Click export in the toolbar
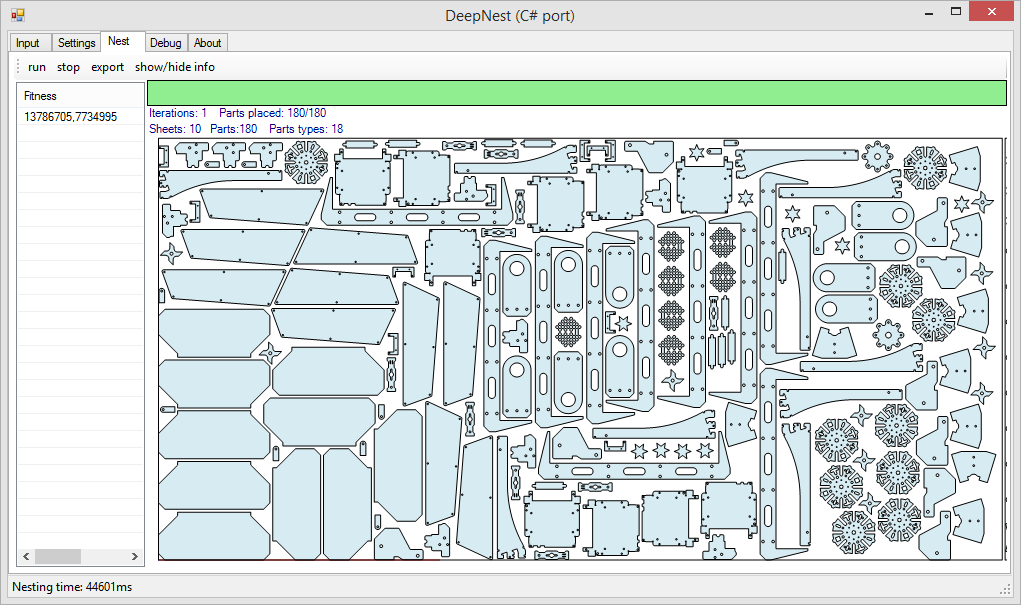The width and height of the screenshot is (1021, 605). [x=107, y=67]
